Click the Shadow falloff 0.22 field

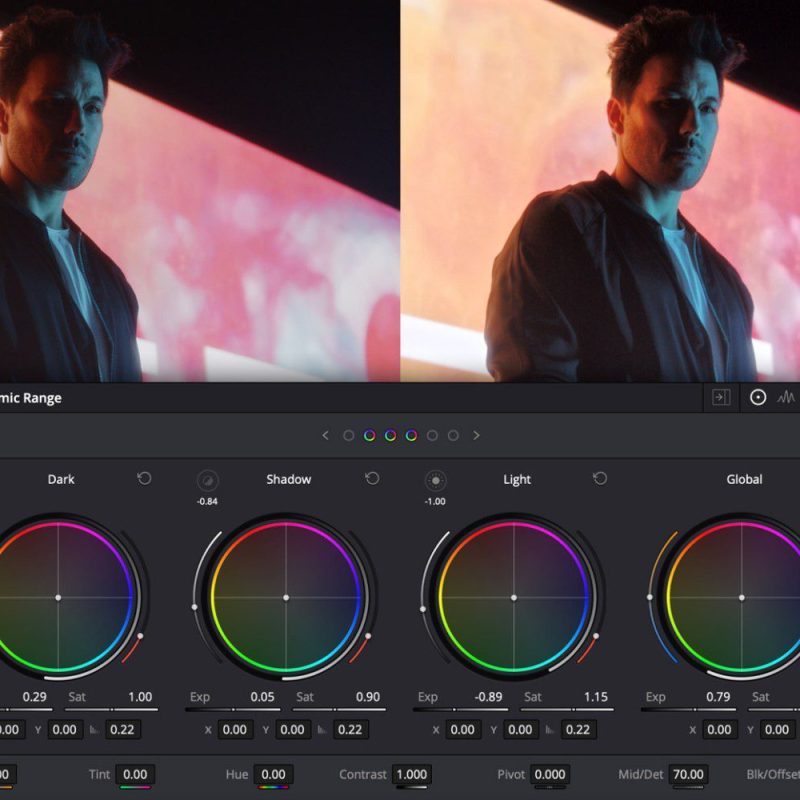point(351,730)
